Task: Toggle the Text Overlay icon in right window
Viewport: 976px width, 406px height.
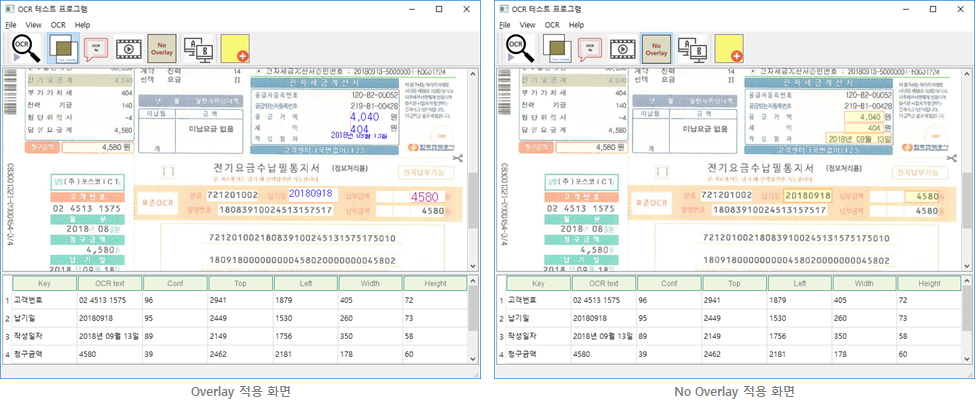Action: click(558, 47)
